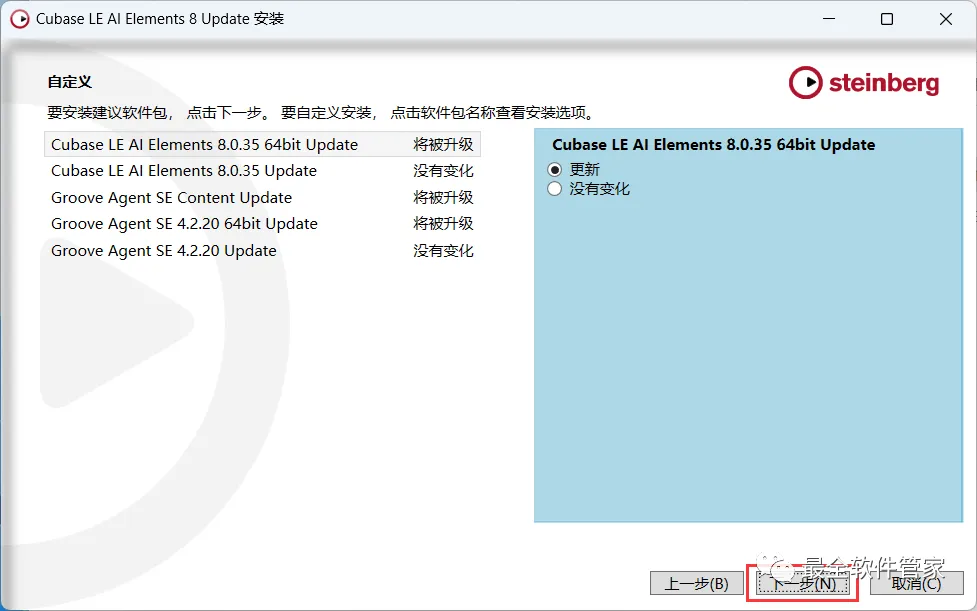977x611 pixels.
Task: Select Cubase LE AI Elements 8.0.35 64bit Update row
Action: (x=262, y=144)
